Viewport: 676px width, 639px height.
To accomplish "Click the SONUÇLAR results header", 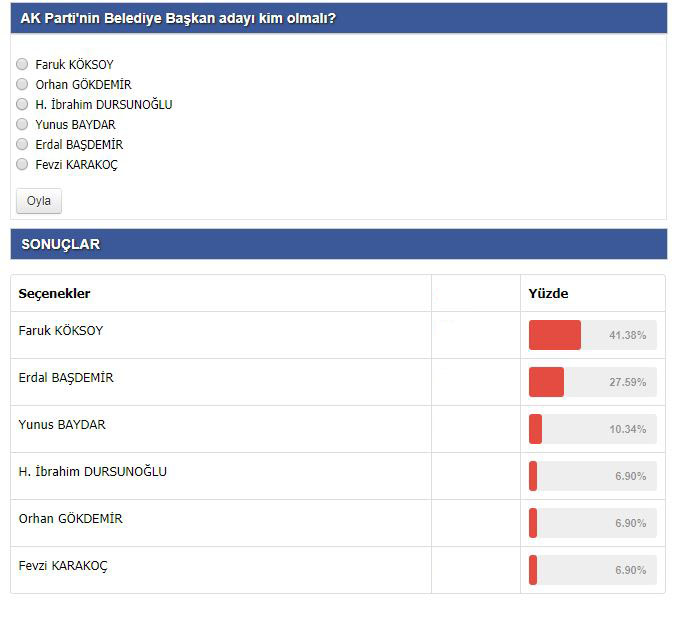I will pos(338,244).
